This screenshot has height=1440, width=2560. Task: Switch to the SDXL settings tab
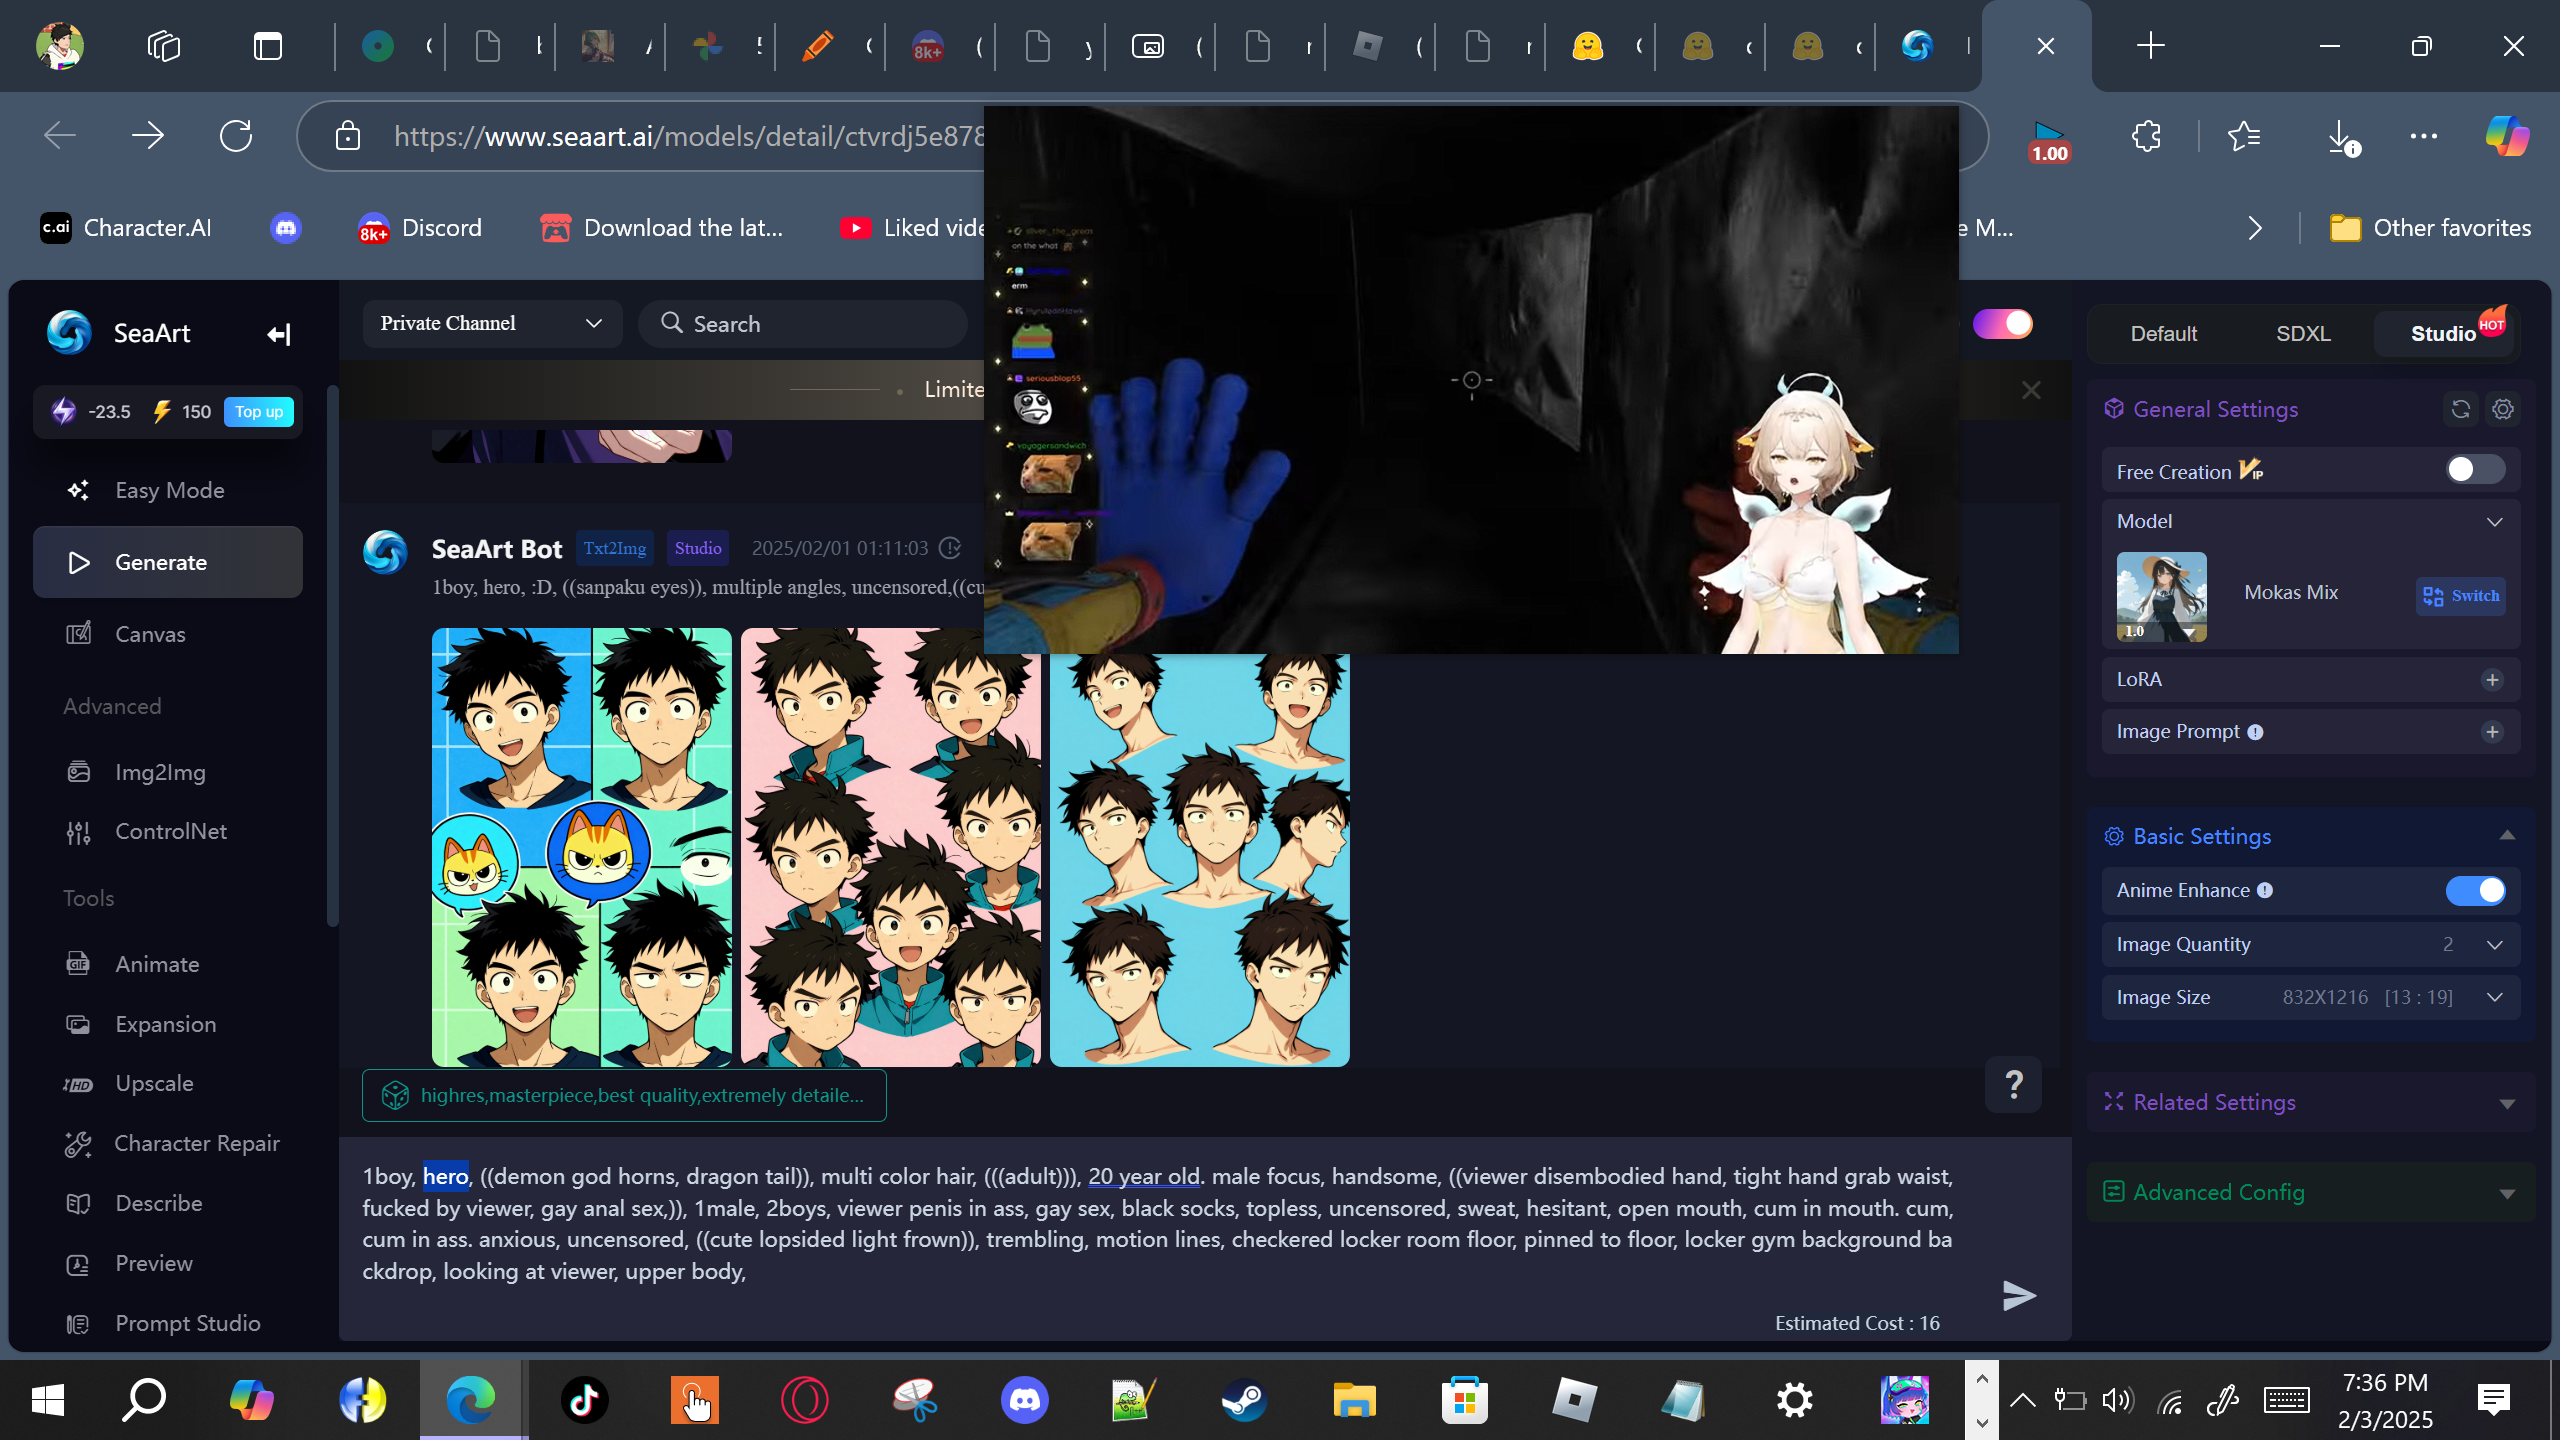point(2303,334)
